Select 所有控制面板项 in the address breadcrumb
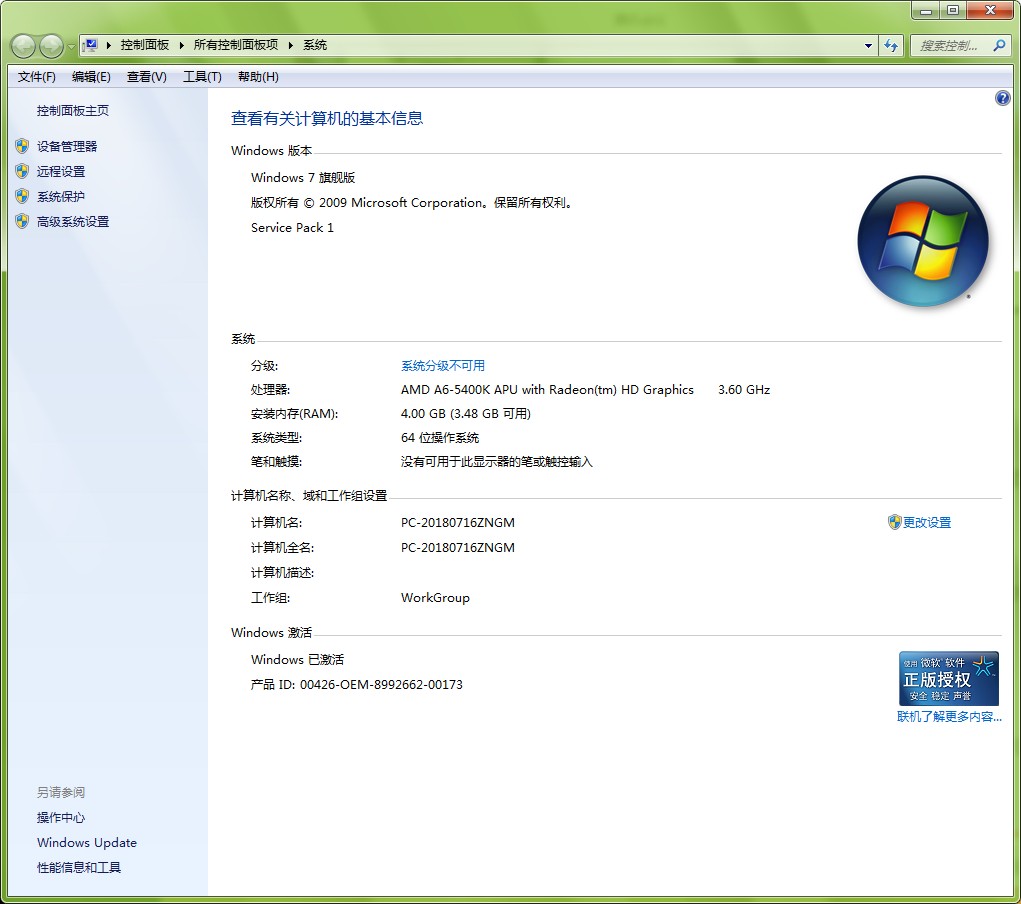The image size is (1021, 904). tap(236, 45)
